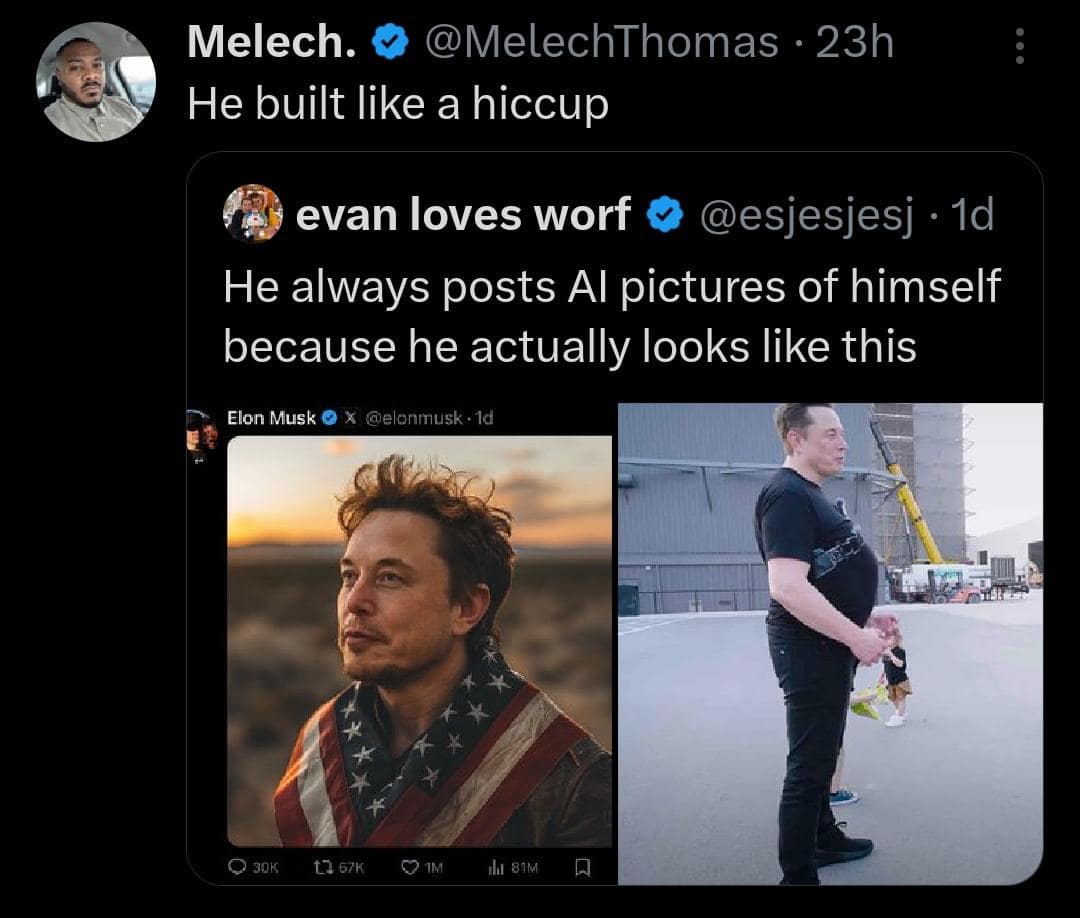Click evan loves worf's small avatar
The width and height of the screenshot is (1080, 918).
pos(253,213)
